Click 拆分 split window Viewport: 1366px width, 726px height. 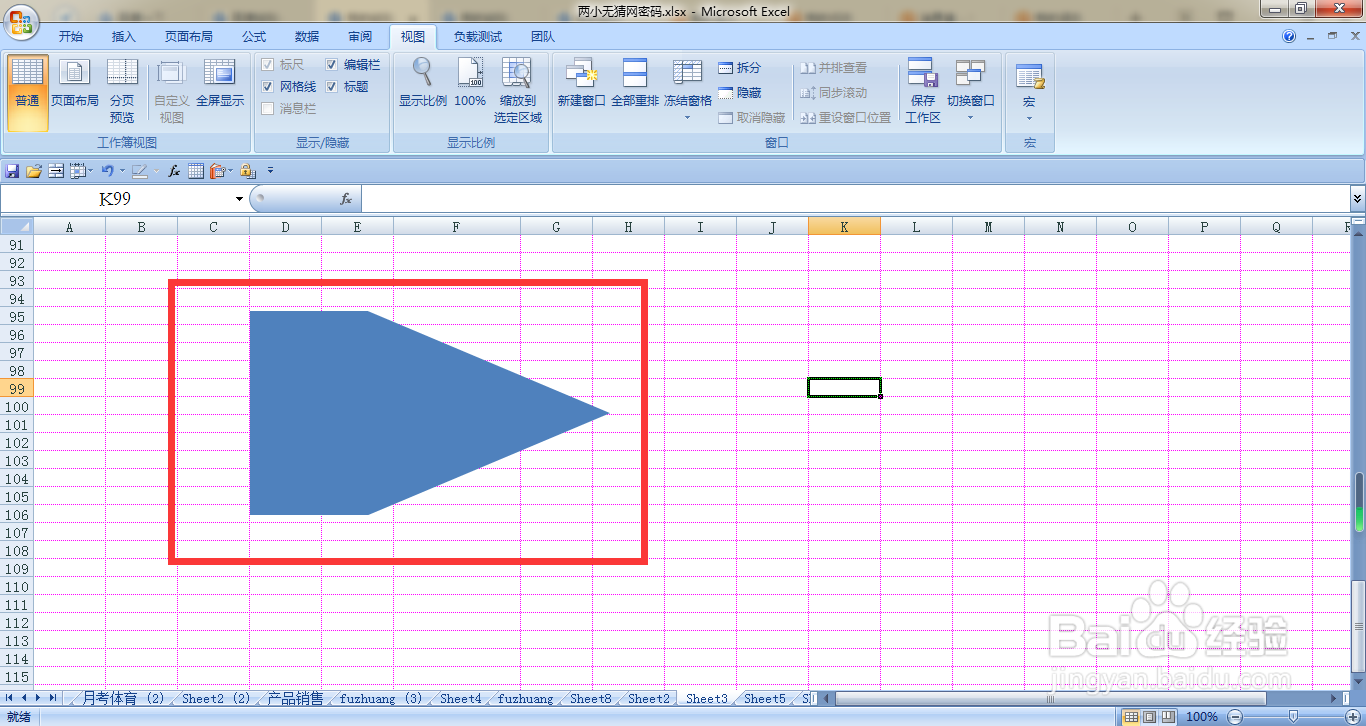740,68
